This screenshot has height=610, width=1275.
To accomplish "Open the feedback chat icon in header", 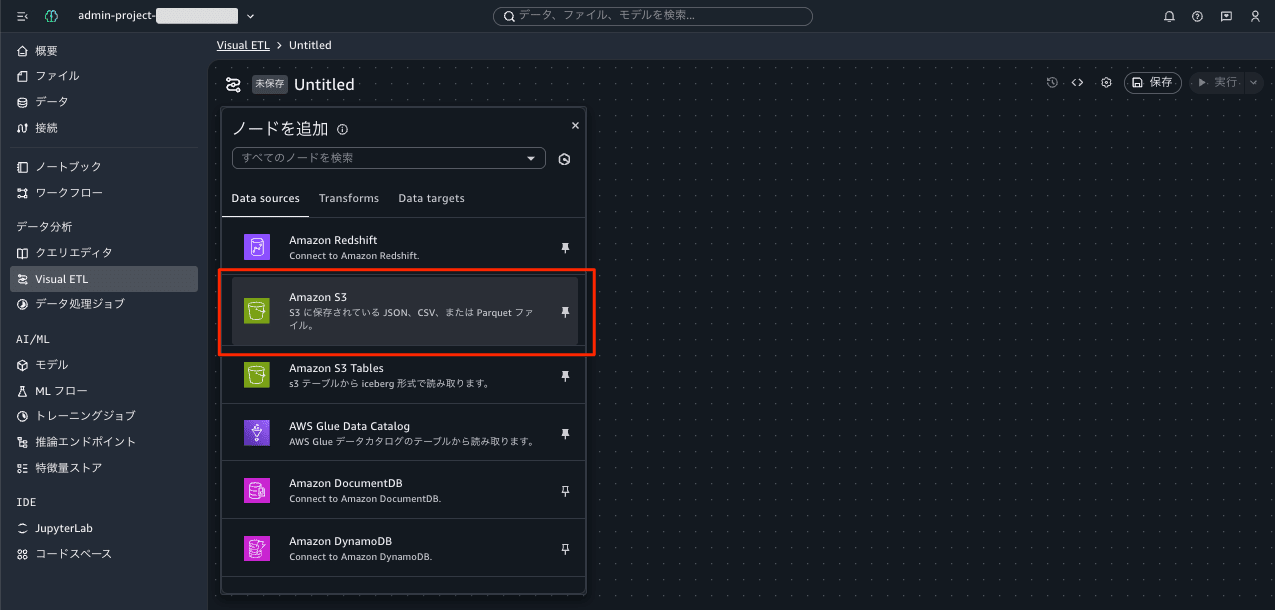I will (1226, 16).
